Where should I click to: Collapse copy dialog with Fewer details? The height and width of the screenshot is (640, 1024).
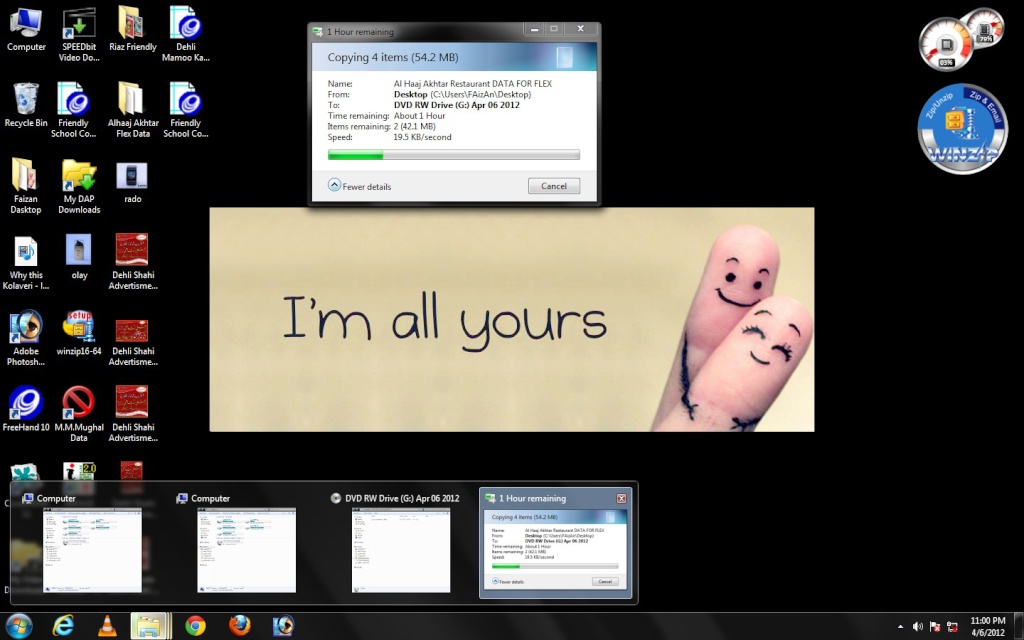(359, 186)
